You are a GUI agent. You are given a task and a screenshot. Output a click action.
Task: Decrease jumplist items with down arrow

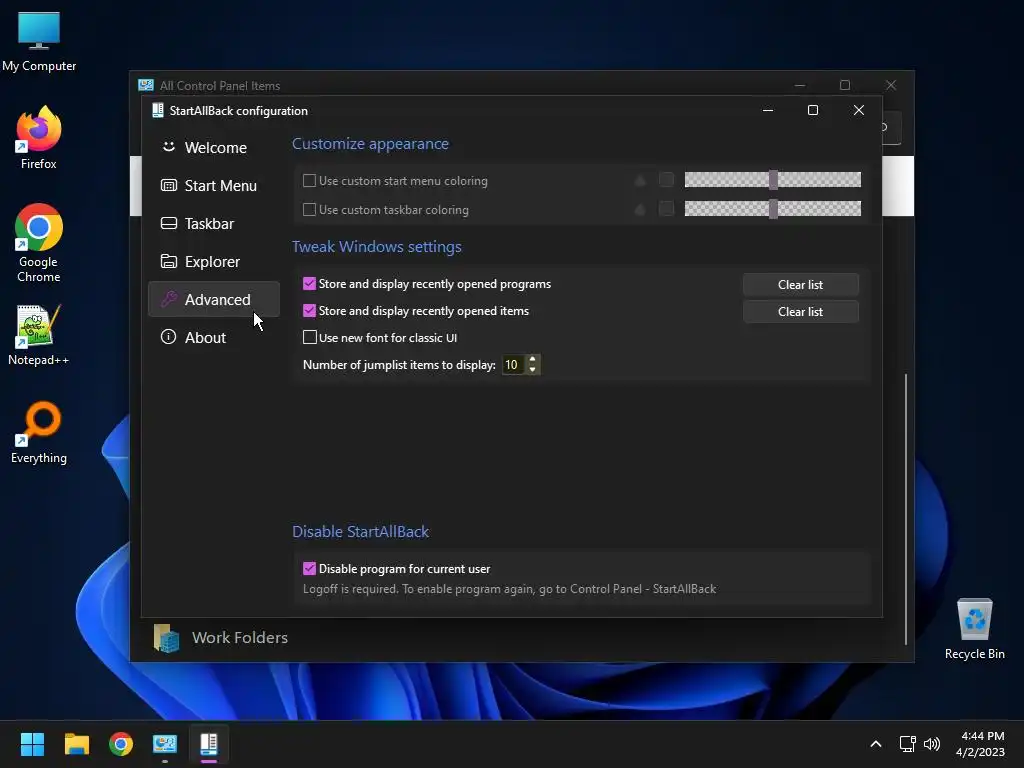click(533, 370)
